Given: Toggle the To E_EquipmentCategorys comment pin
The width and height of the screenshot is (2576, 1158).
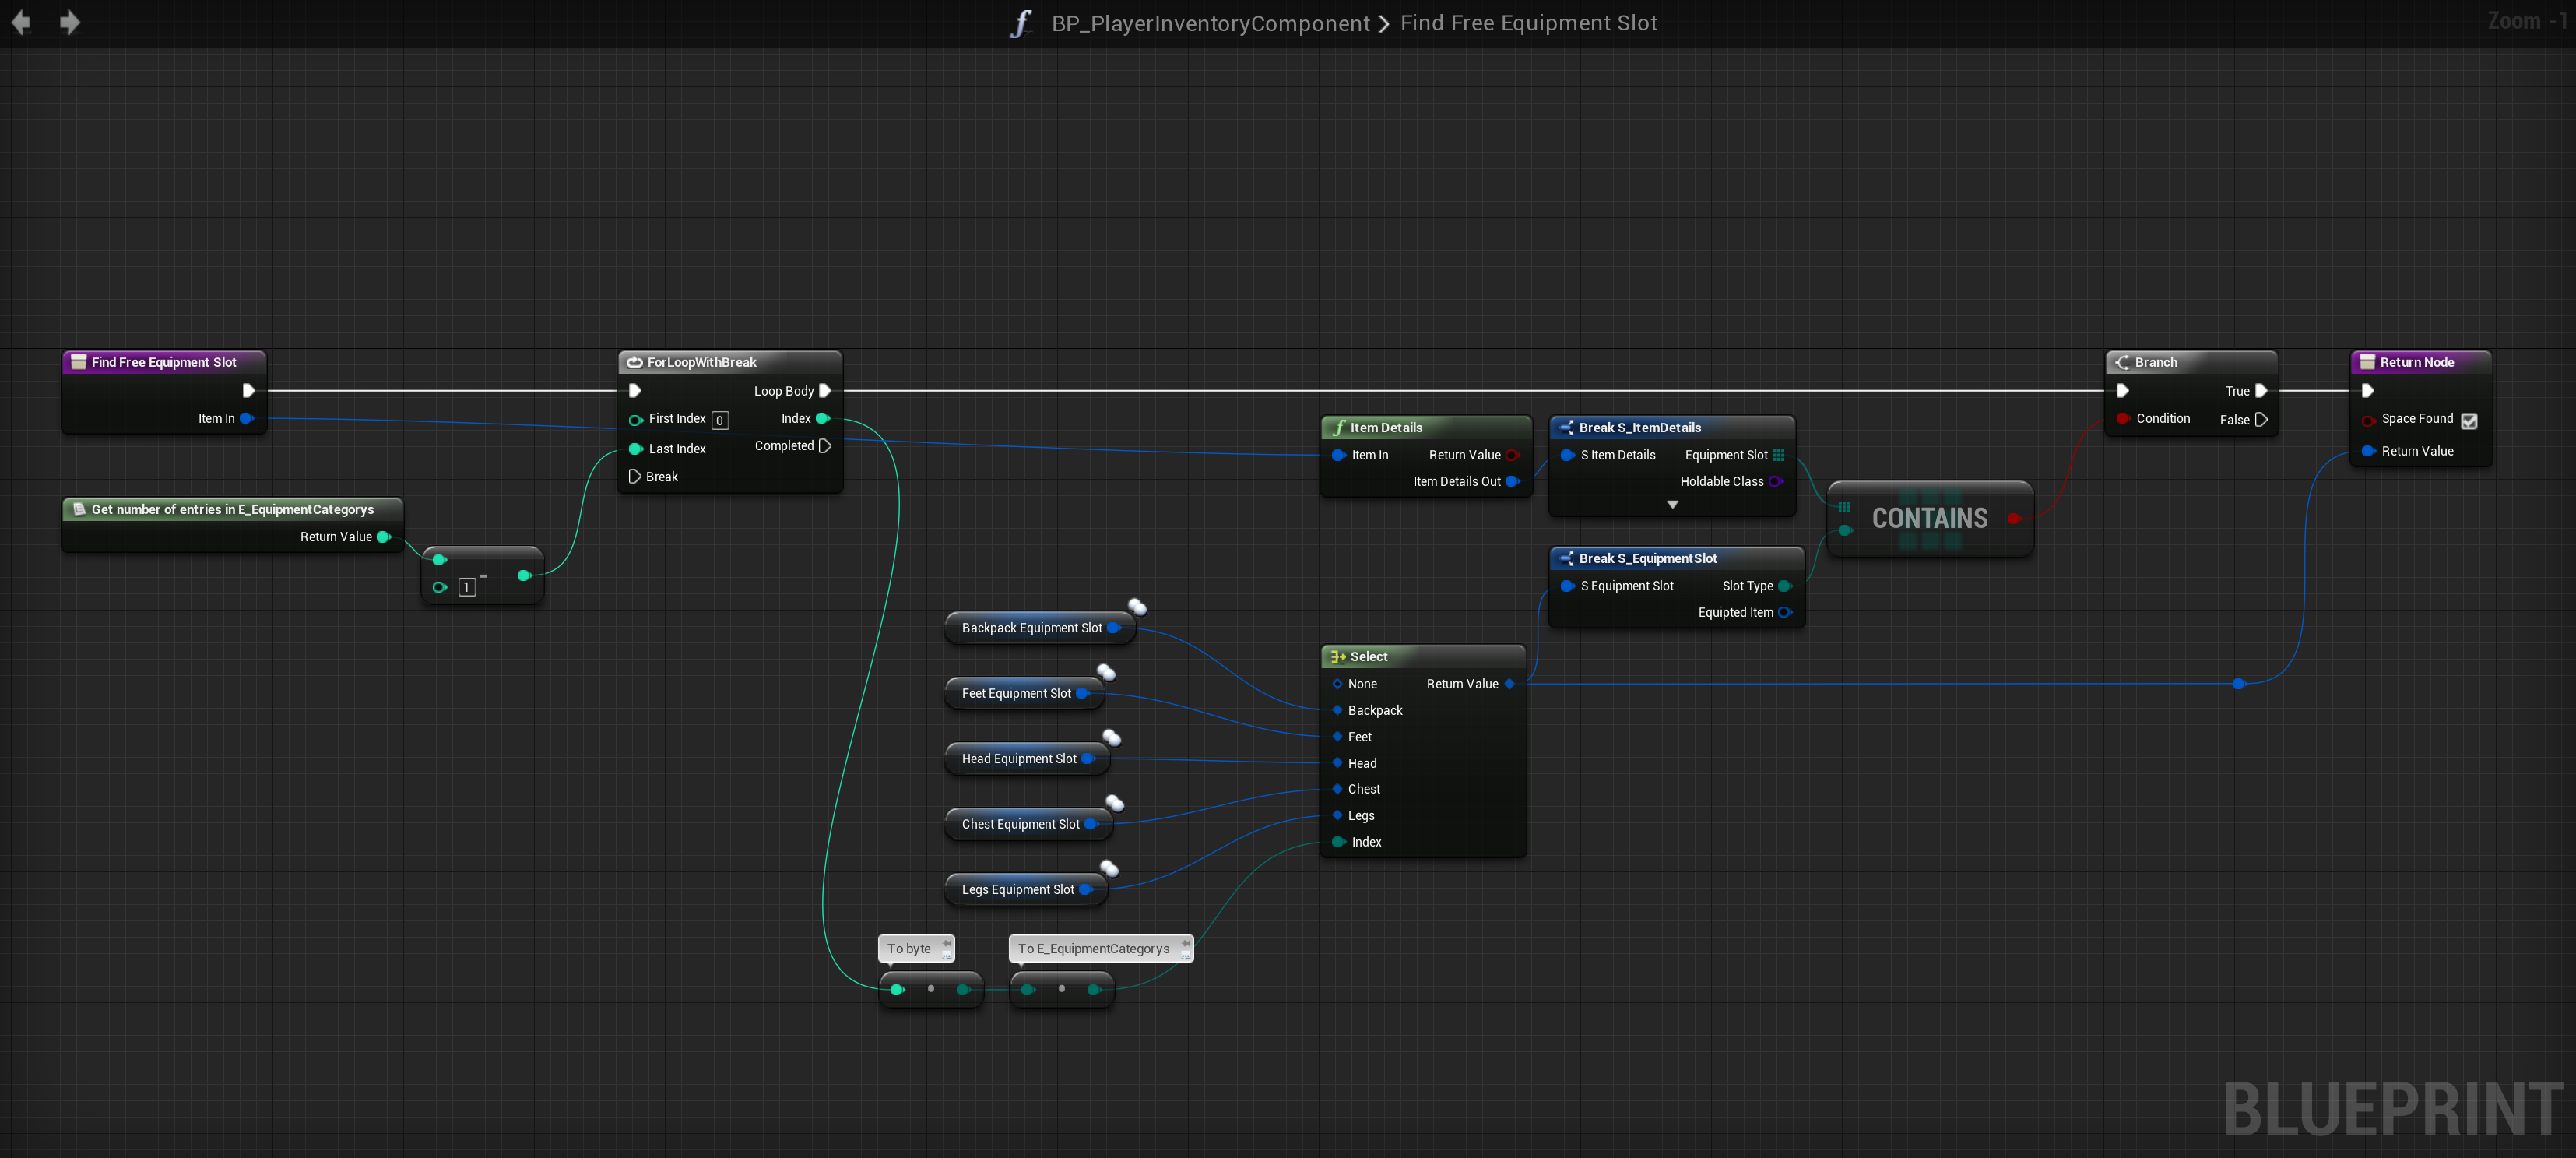Looking at the screenshot, I should coord(1185,943).
